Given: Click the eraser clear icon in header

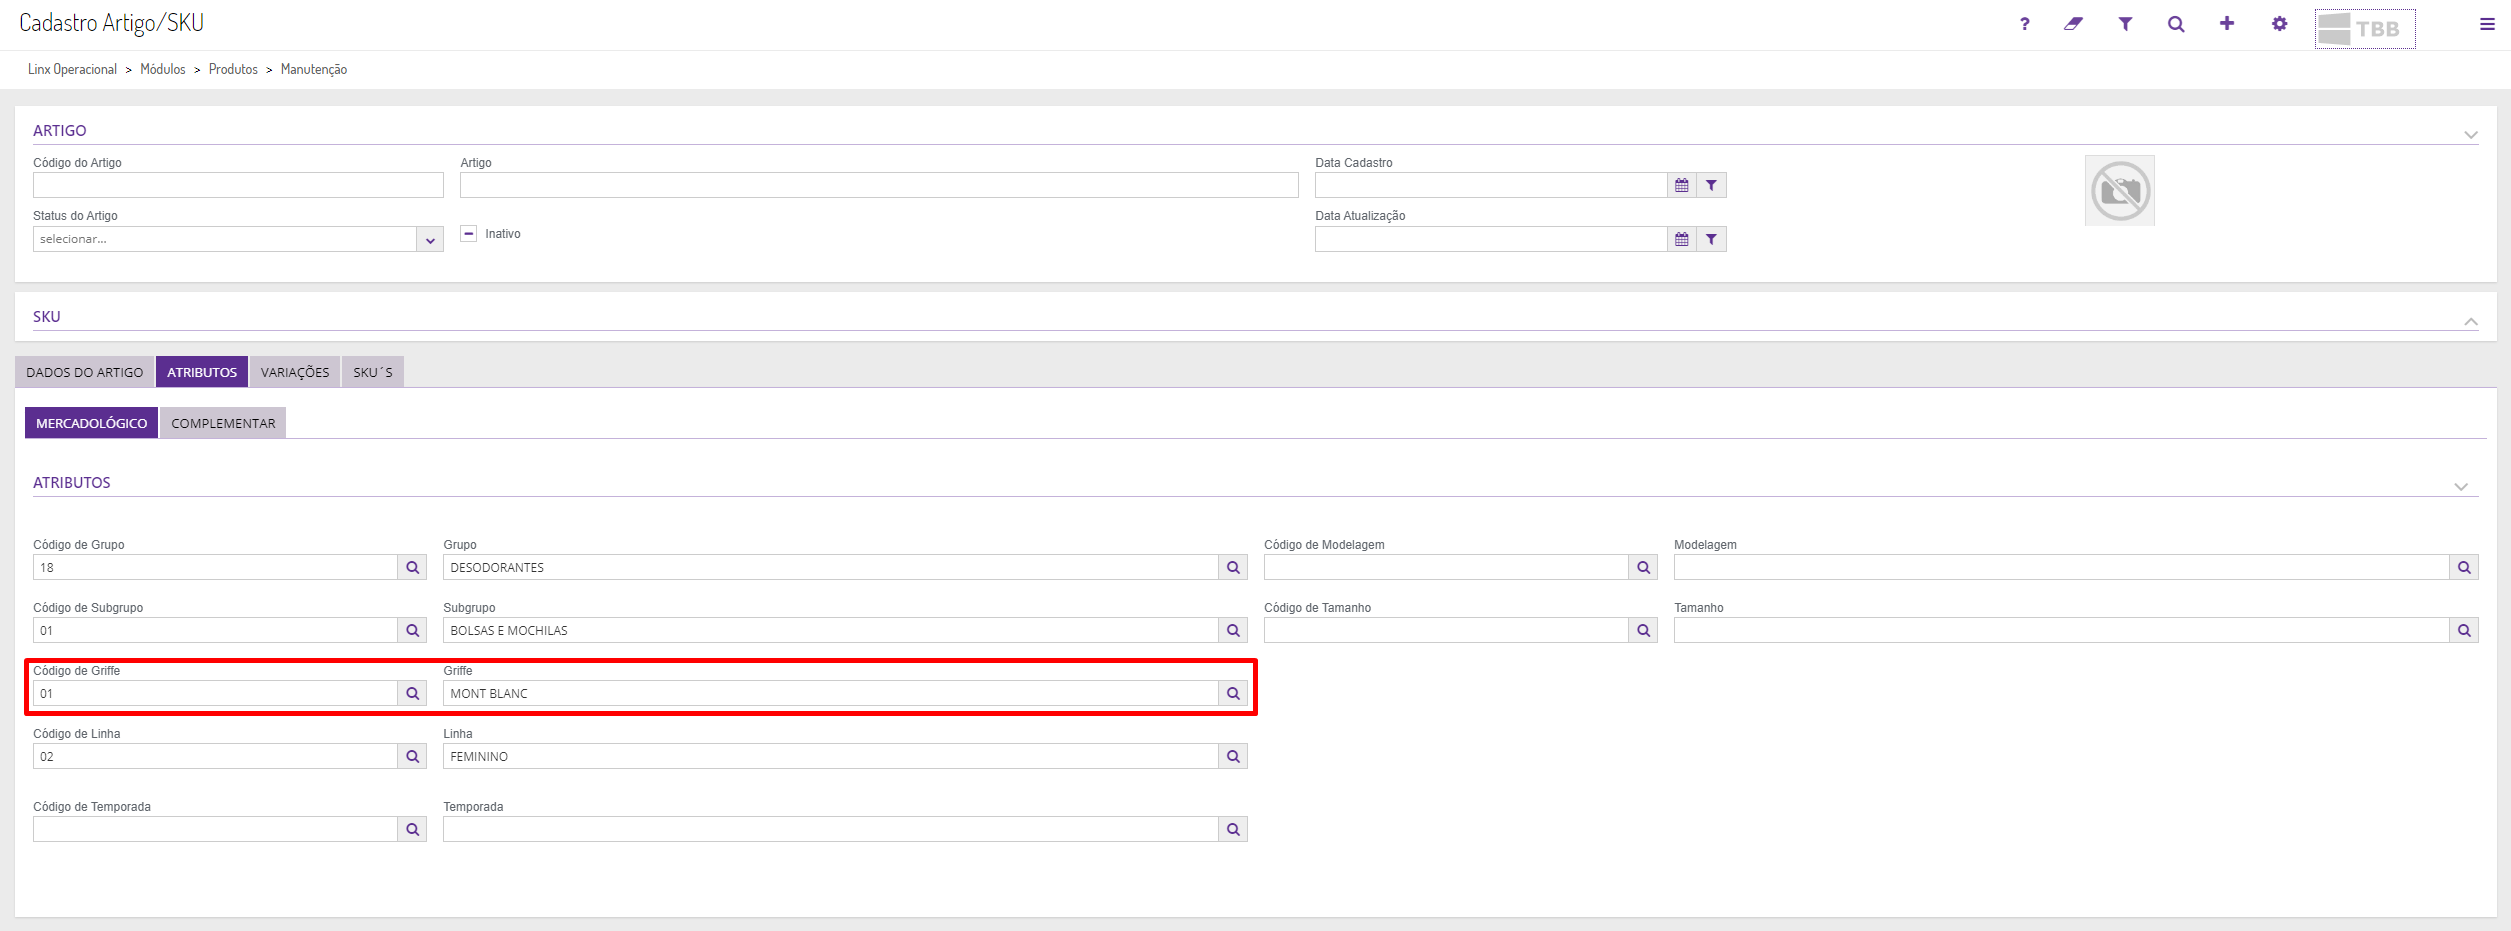Looking at the screenshot, I should 2073,24.
